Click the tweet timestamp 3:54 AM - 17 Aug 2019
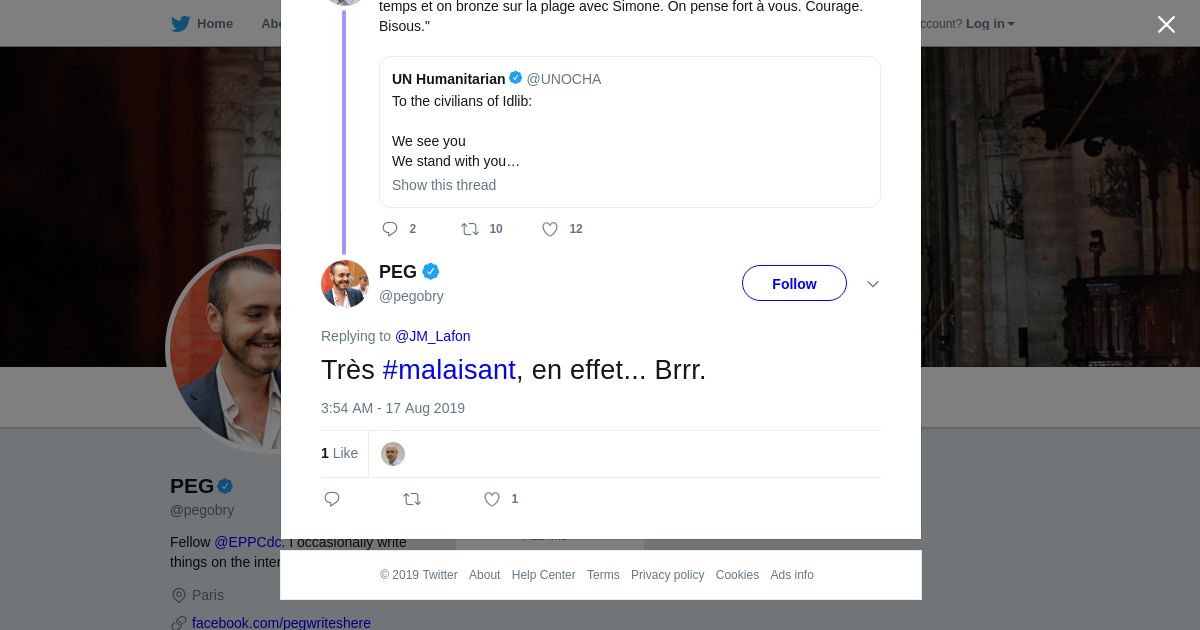 393,408
